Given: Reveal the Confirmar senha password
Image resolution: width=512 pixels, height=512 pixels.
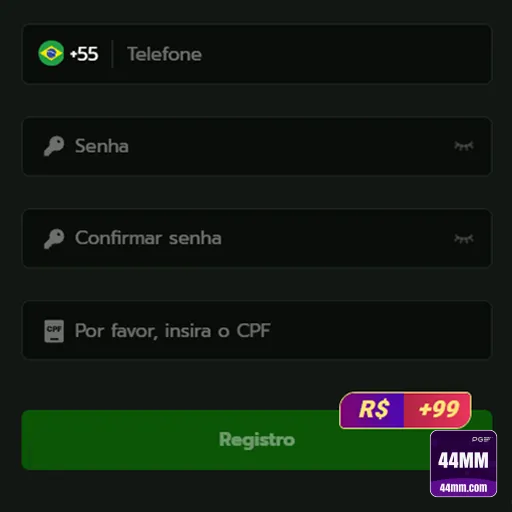Looking at the screenshot, I should [464, 238].
